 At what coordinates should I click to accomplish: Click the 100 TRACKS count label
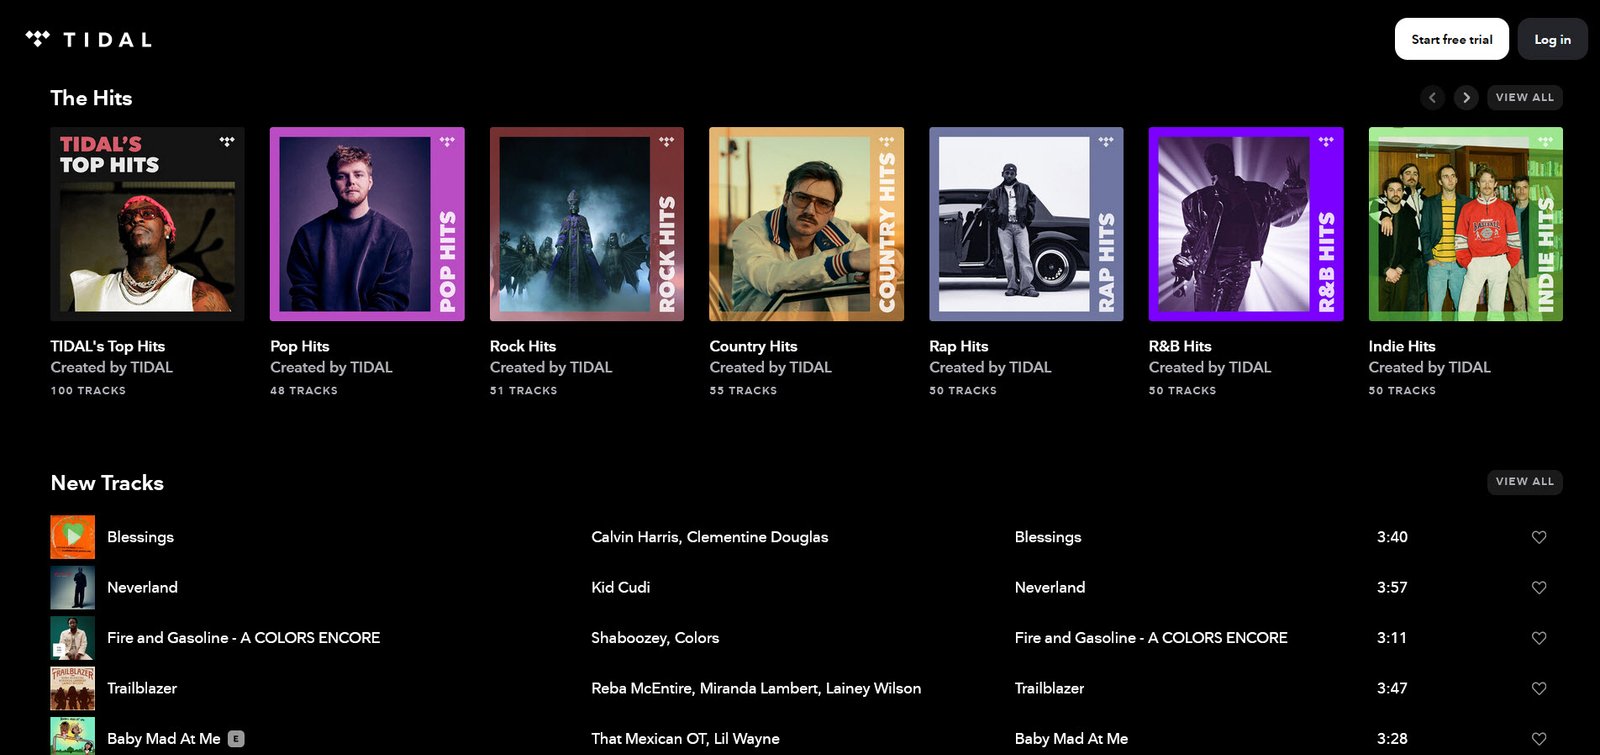coord(88,391)
